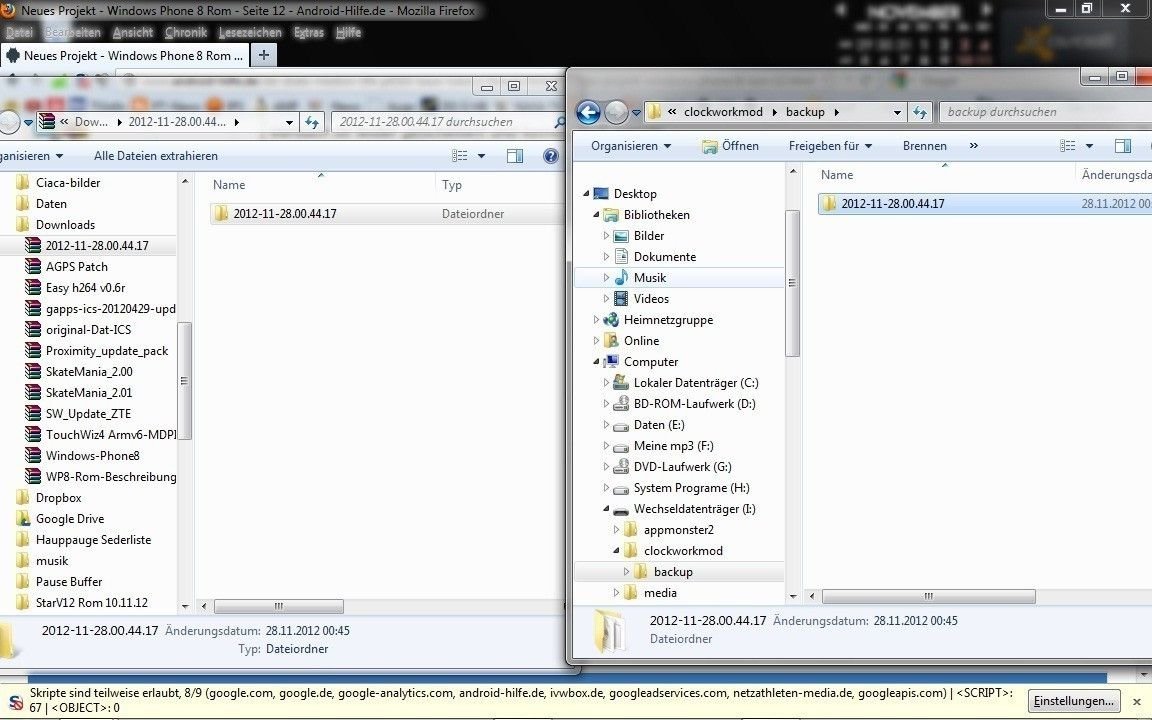Collapse the Bibliotheken tree node
The width and height of the screenshot is (1152, 720).
point(596,215)
